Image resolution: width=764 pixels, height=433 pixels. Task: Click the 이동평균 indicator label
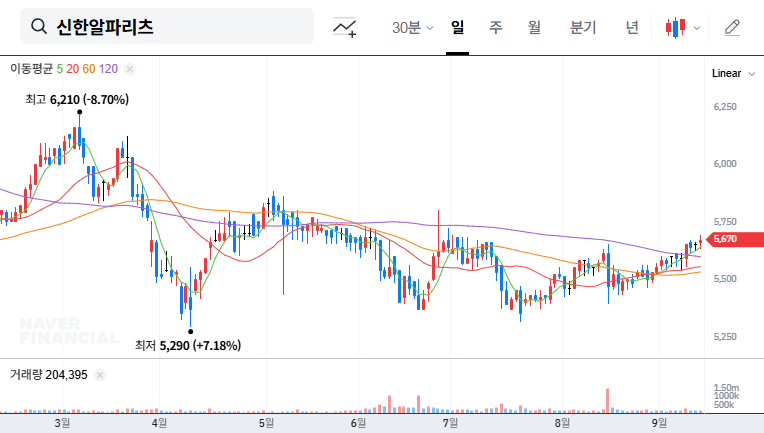click(31, 69)
